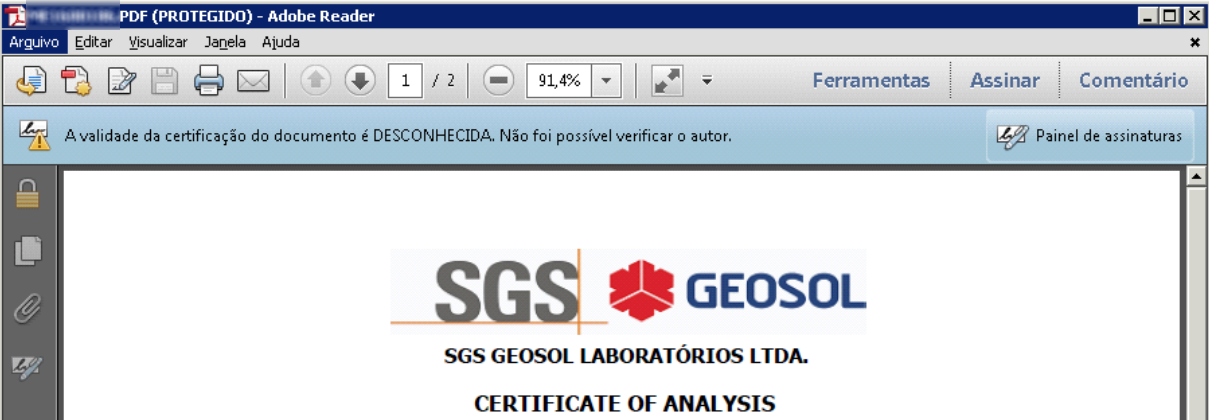
Task: Open attachments paperclip panel
Action: [x=27, y=310]
